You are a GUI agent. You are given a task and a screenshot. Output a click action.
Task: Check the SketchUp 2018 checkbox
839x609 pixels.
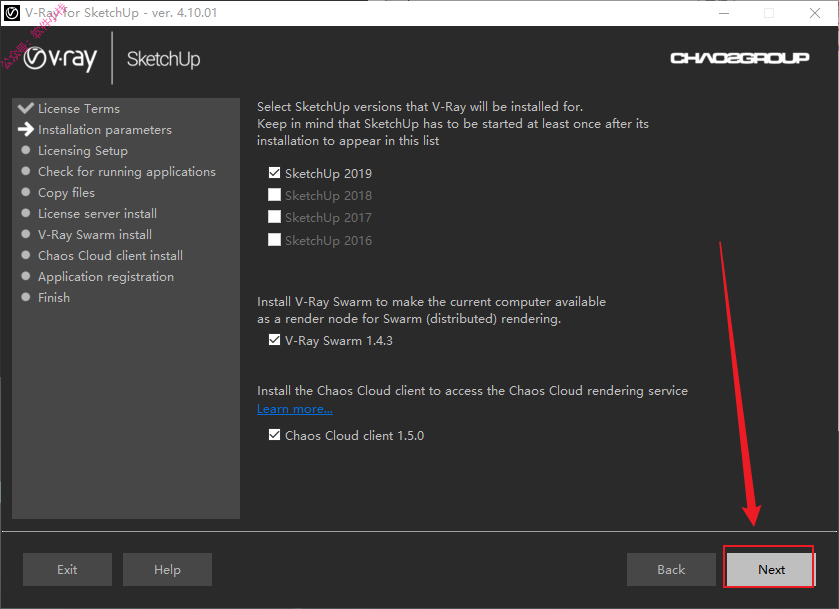(274, 194)
